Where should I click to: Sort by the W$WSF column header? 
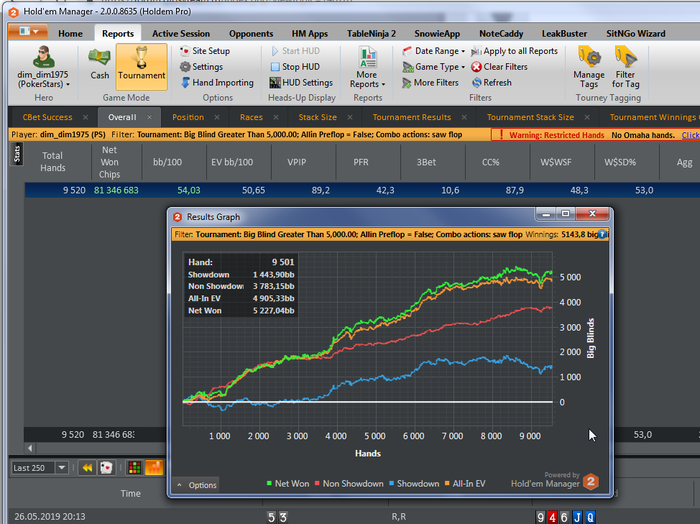pos(555,162)
